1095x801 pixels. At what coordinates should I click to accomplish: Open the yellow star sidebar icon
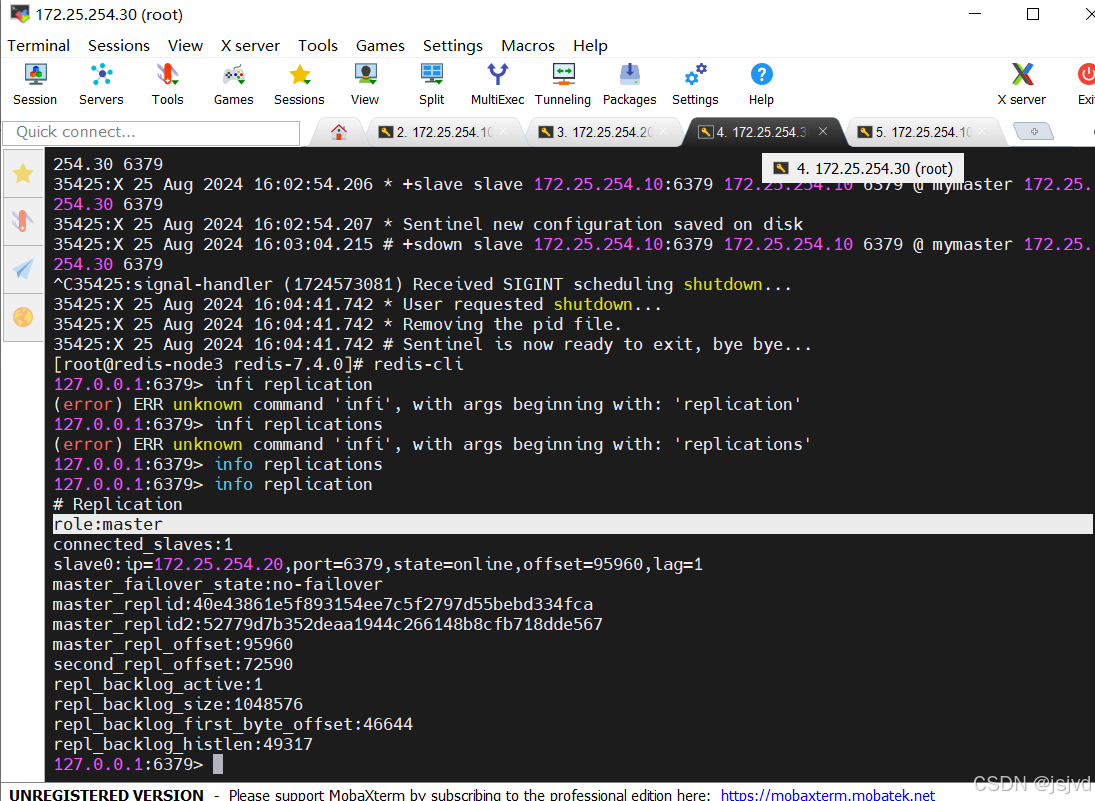(23, 174)
